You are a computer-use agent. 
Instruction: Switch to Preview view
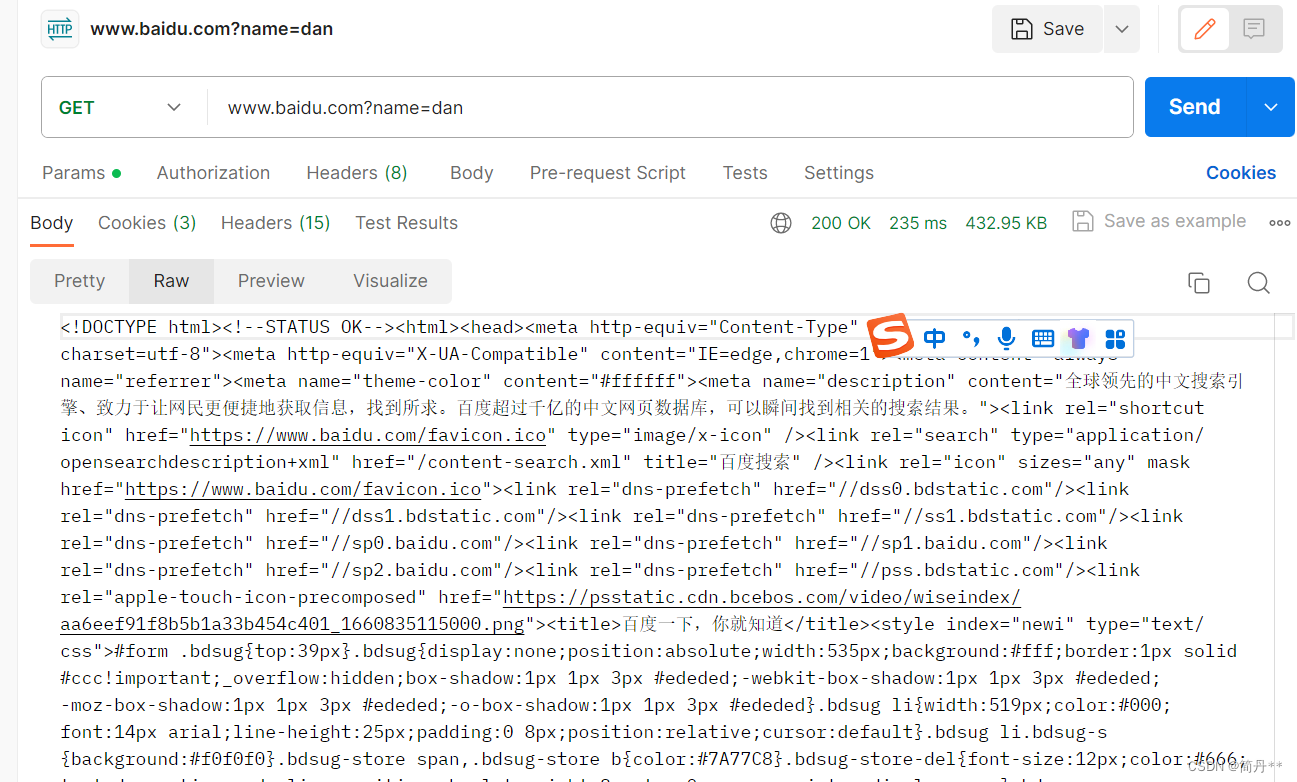coord(271,281)
